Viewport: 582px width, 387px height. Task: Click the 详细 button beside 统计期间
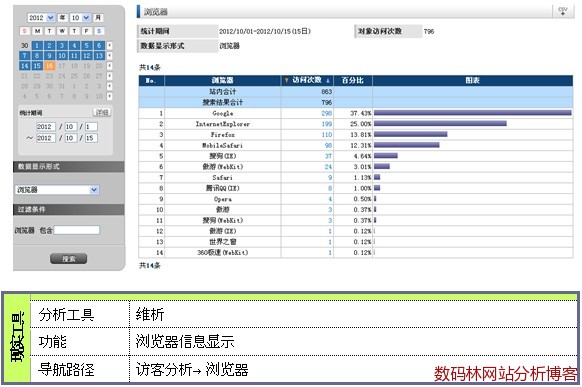coord(101,112)
